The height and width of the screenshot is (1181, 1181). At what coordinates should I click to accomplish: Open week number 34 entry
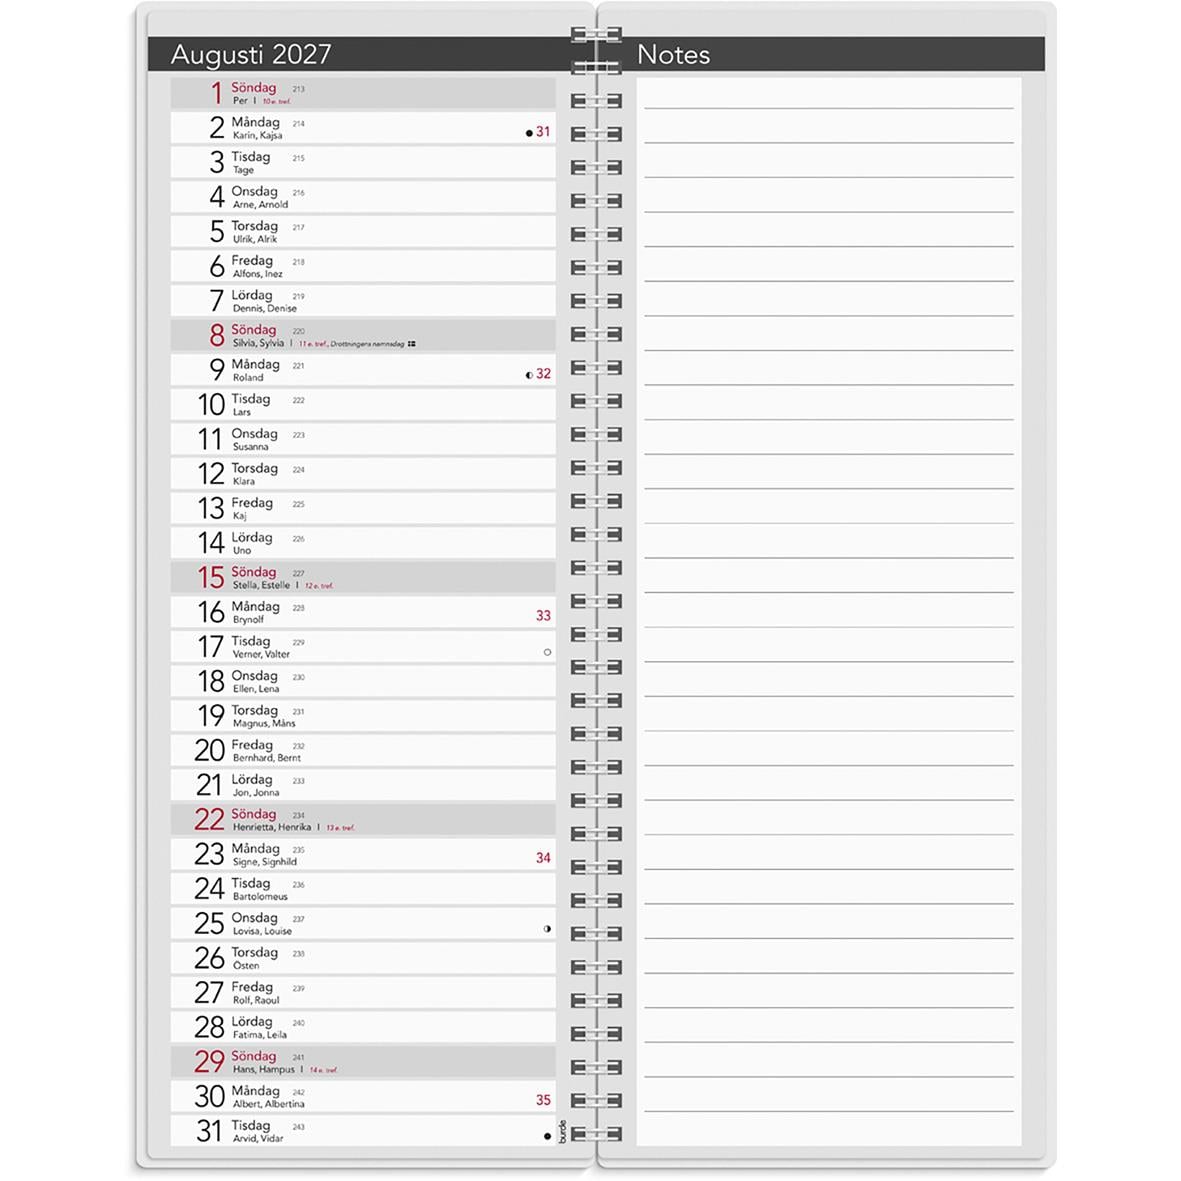543,858
